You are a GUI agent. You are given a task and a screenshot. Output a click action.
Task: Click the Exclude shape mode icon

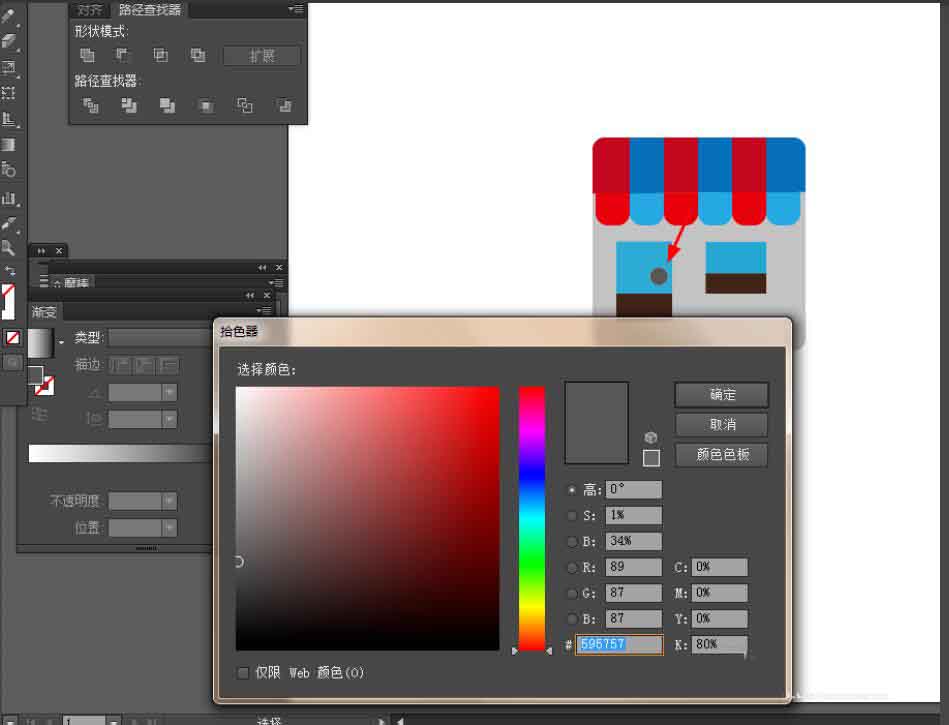tap(198, 56)
